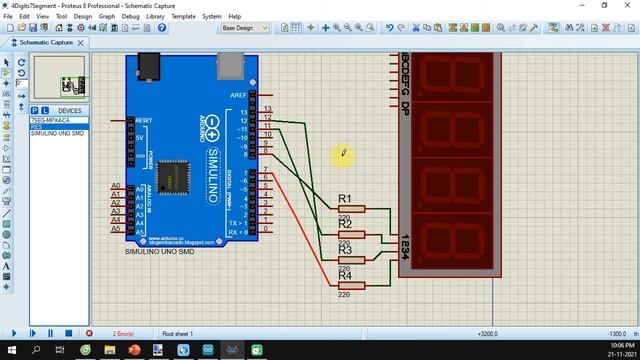The image size is (640, 360).
Task: Select 7SEG-MPX4-CA in the devices list
Action: pyautogui.click(x=59, y=120)
